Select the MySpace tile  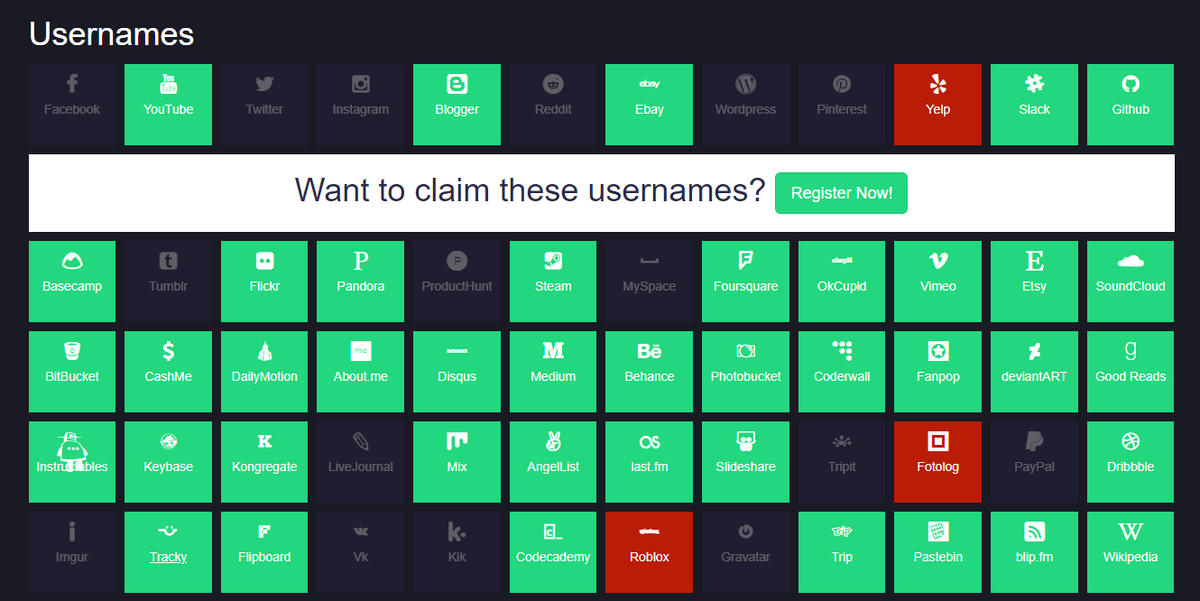click(x=649, y=281)
